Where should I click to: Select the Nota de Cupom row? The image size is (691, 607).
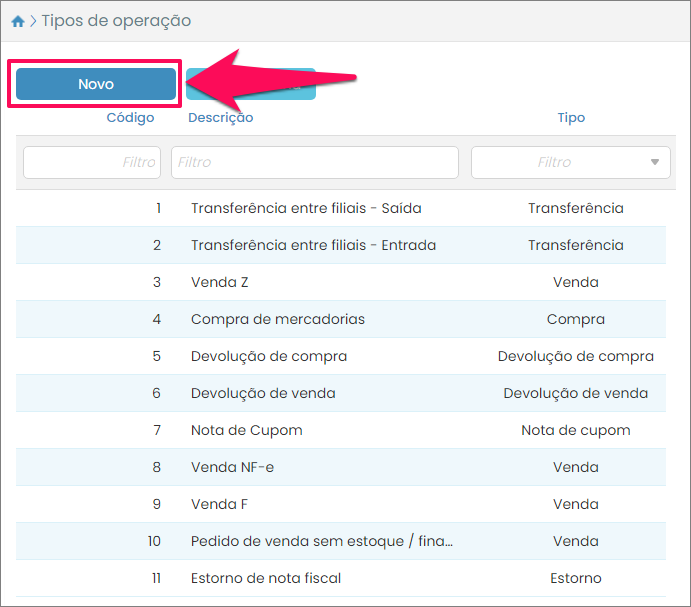point(246,430)
